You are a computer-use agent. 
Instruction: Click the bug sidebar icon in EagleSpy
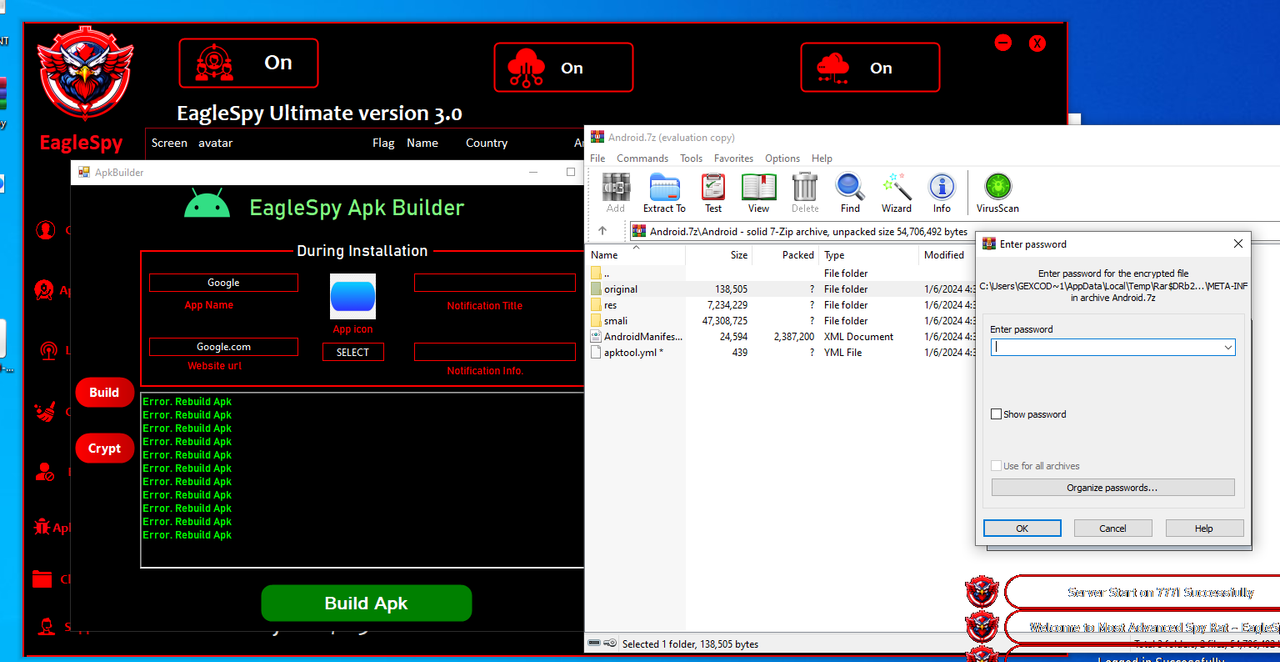(42, 526)
